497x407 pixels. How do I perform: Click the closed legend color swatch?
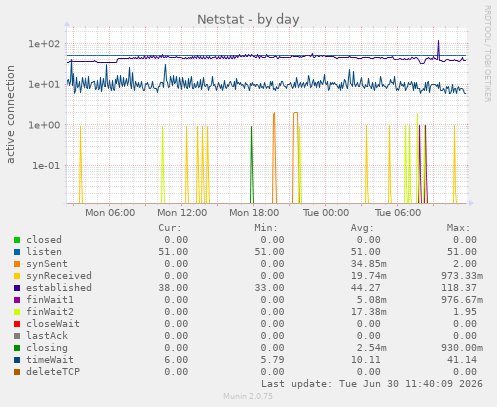[x=17, y=240]
